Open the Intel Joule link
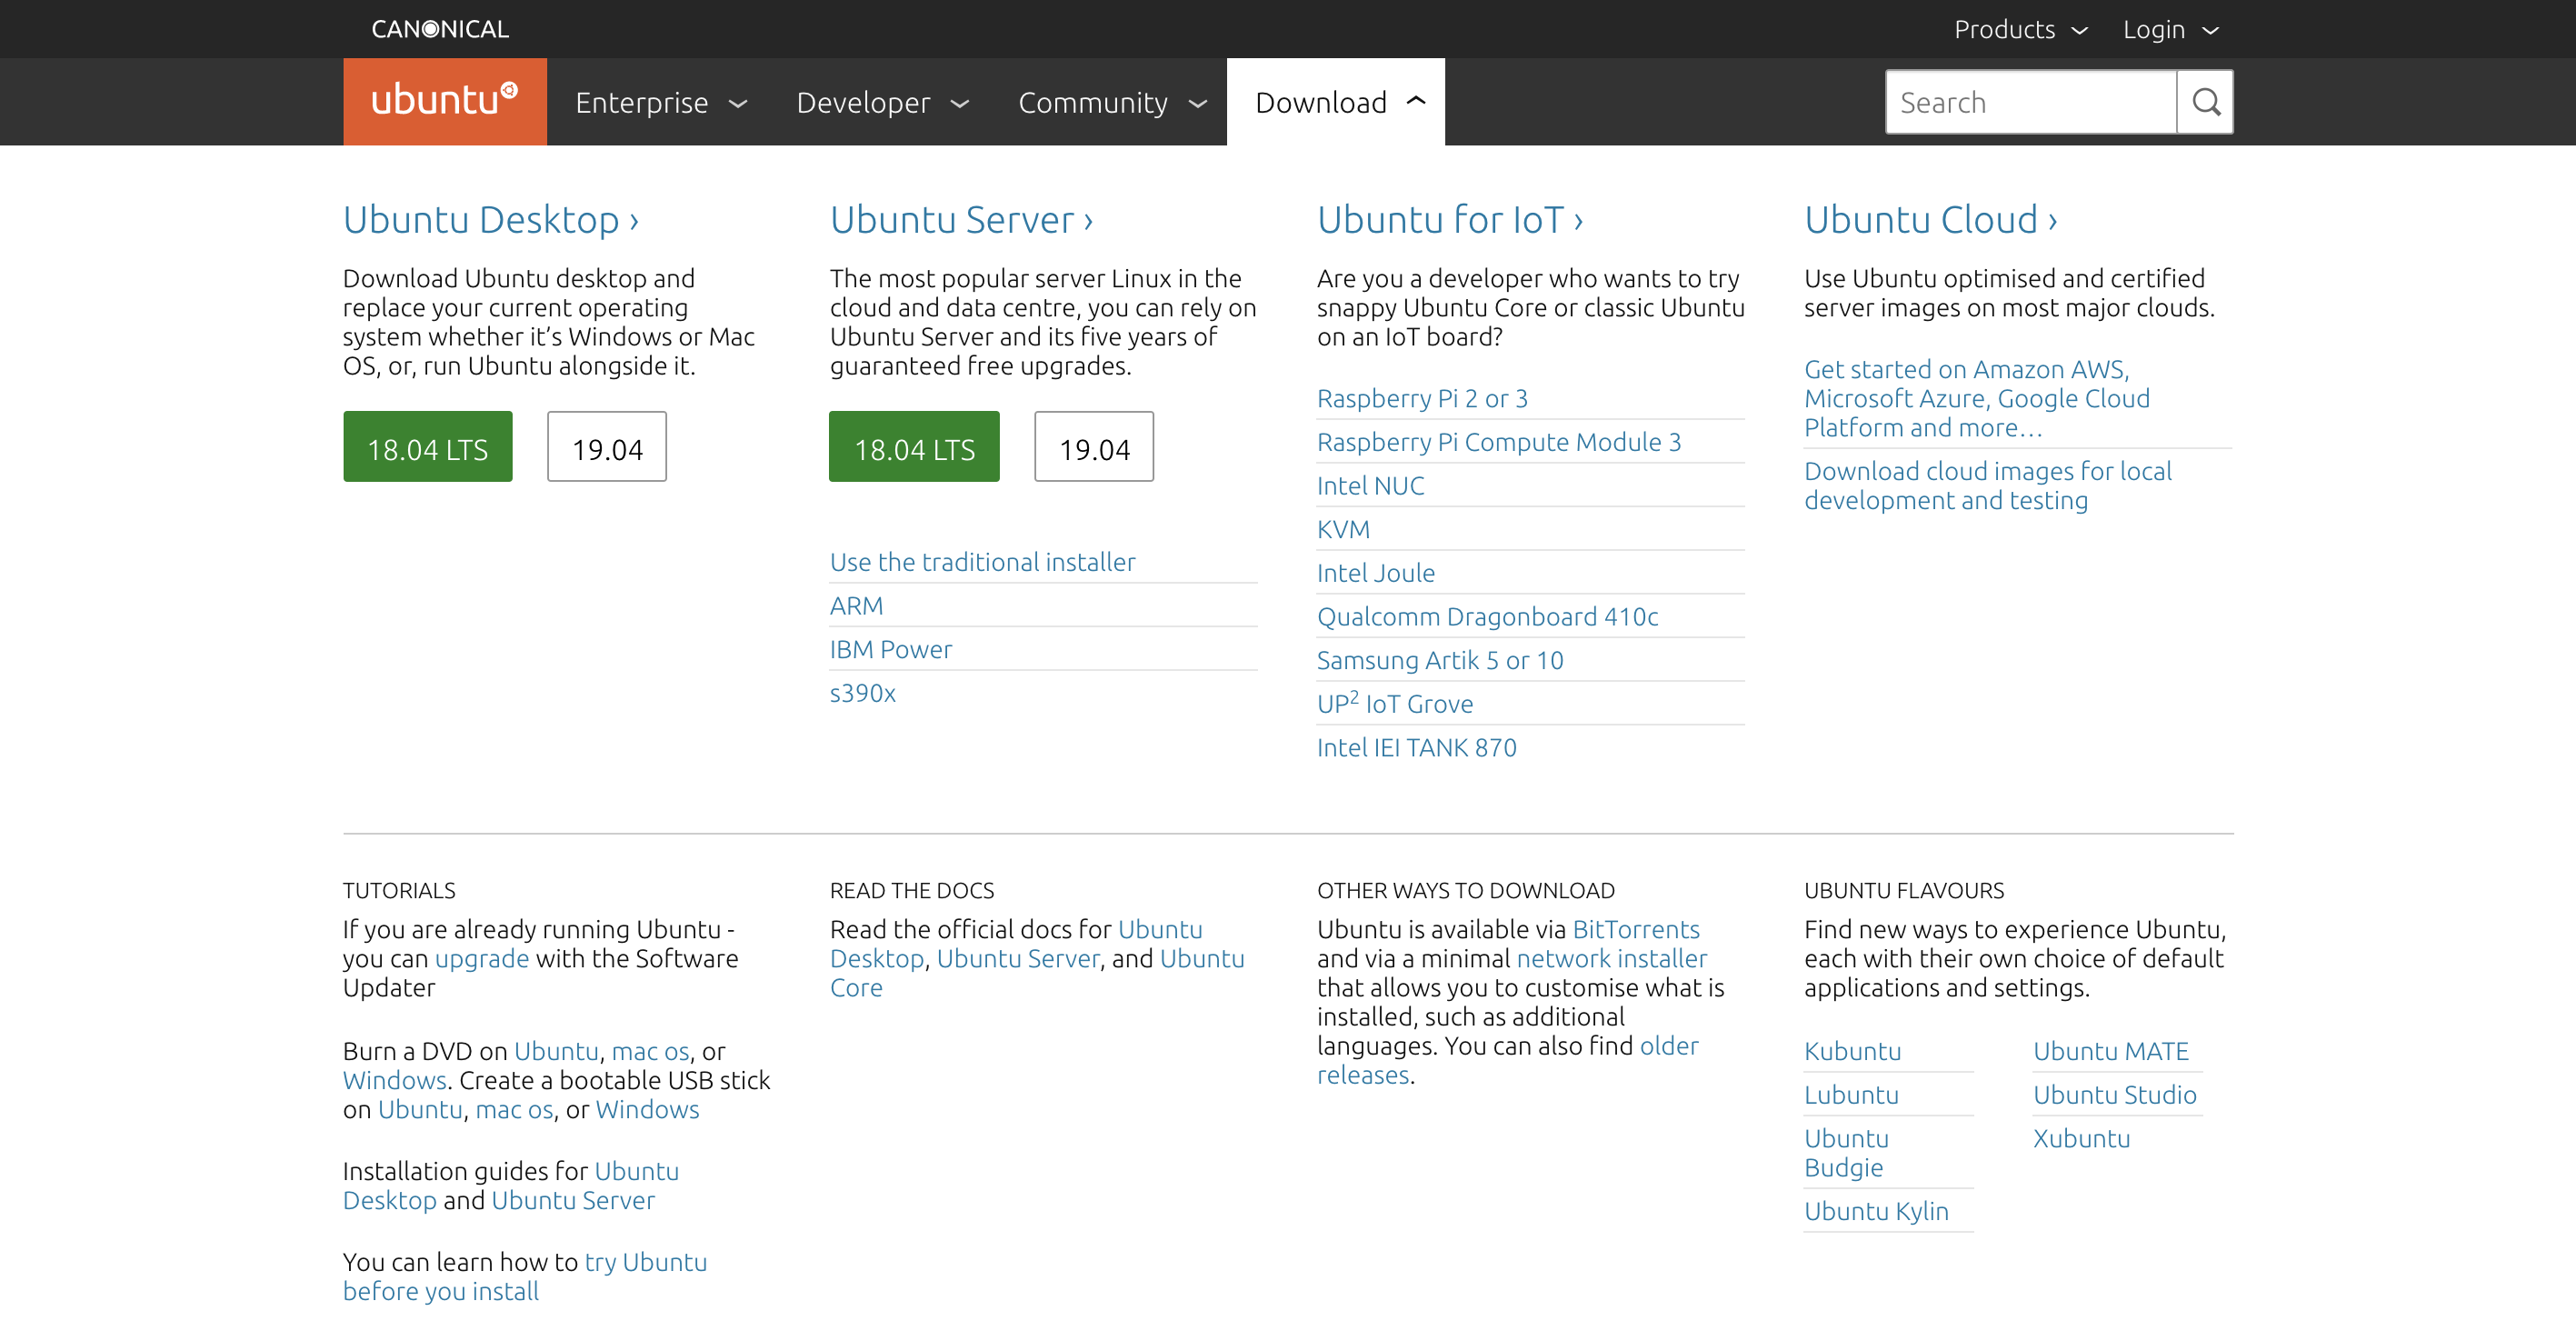This screenshot has height=1331, width=2576. 1375,573
